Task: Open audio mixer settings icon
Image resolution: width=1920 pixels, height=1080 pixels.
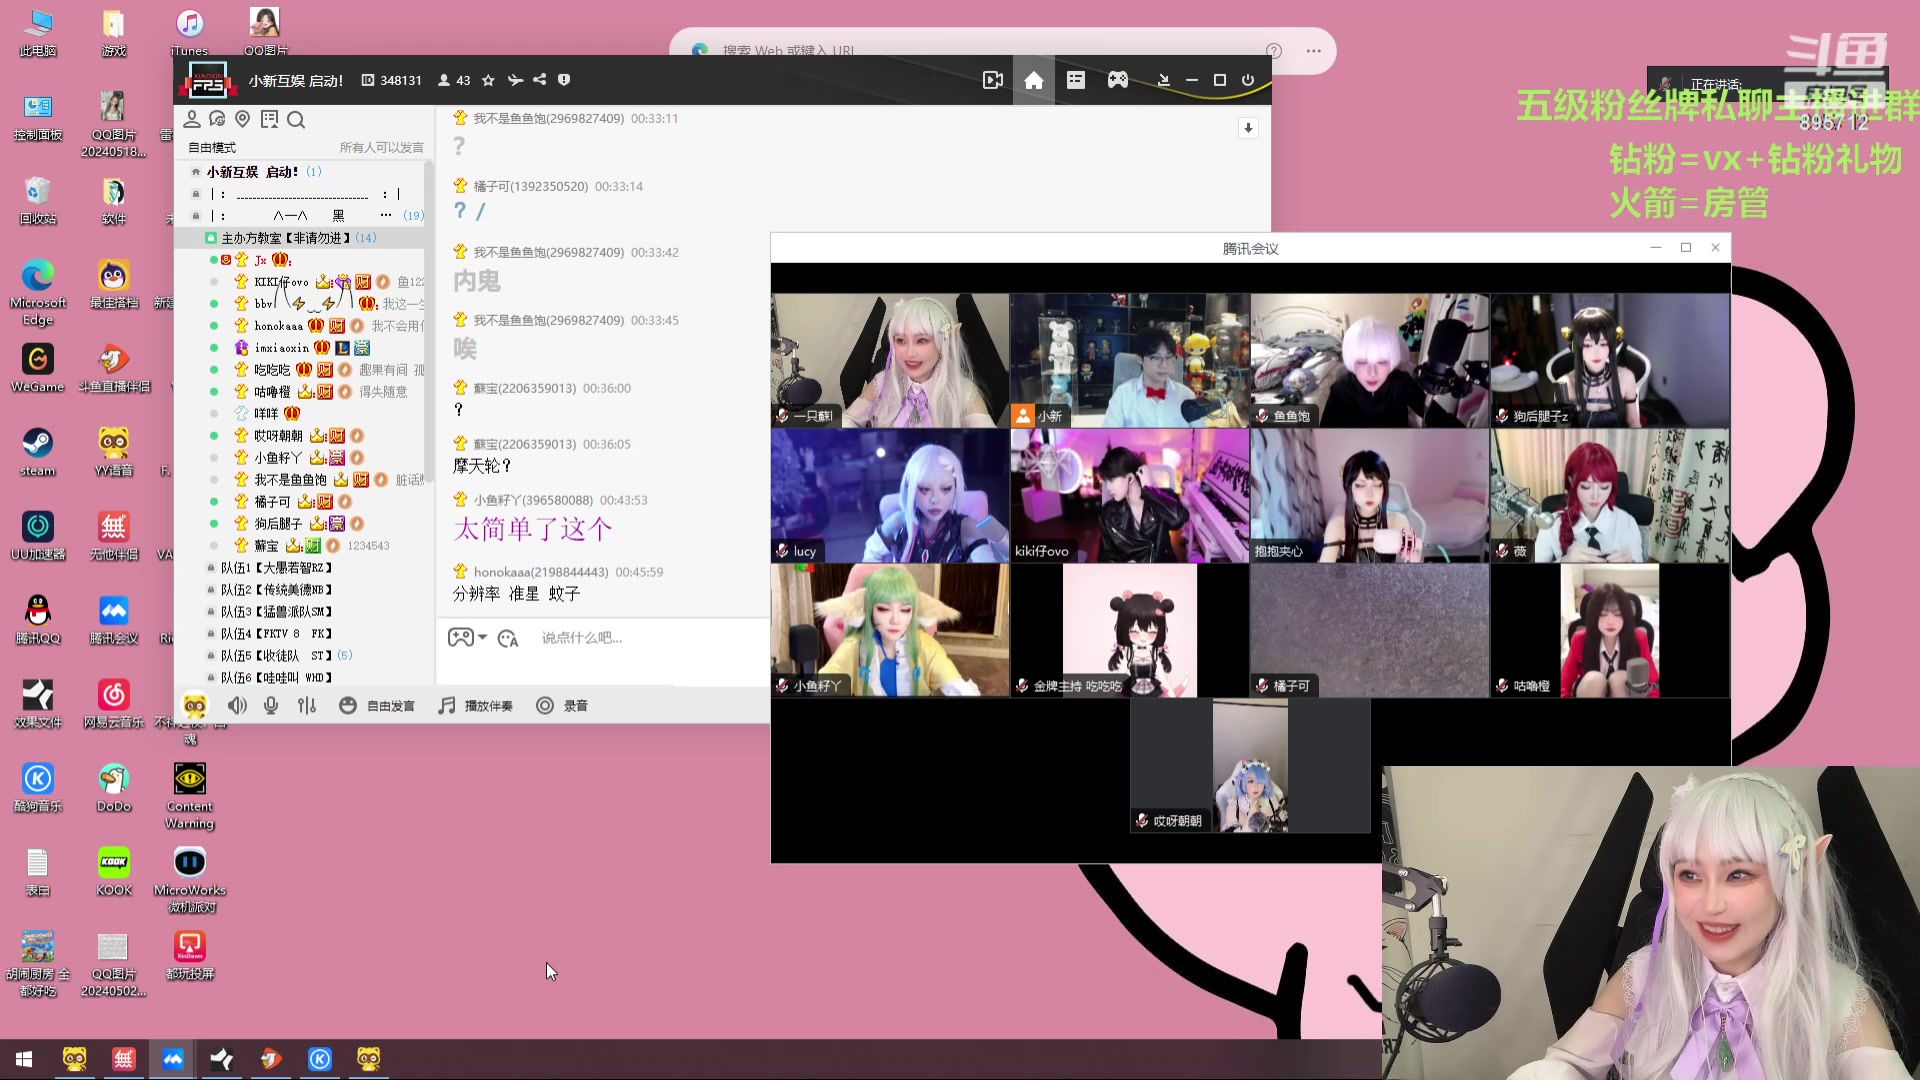Action: [x=307, y=706]
